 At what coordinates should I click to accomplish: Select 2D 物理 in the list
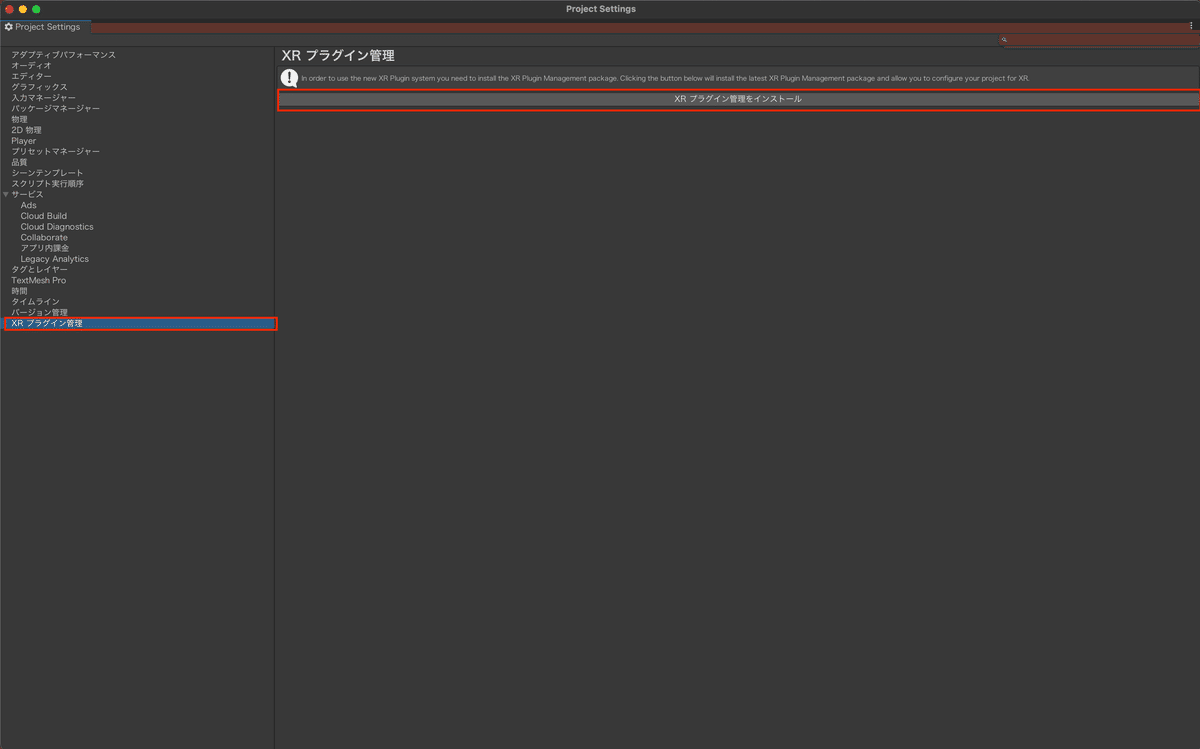[x=27, y=130]
